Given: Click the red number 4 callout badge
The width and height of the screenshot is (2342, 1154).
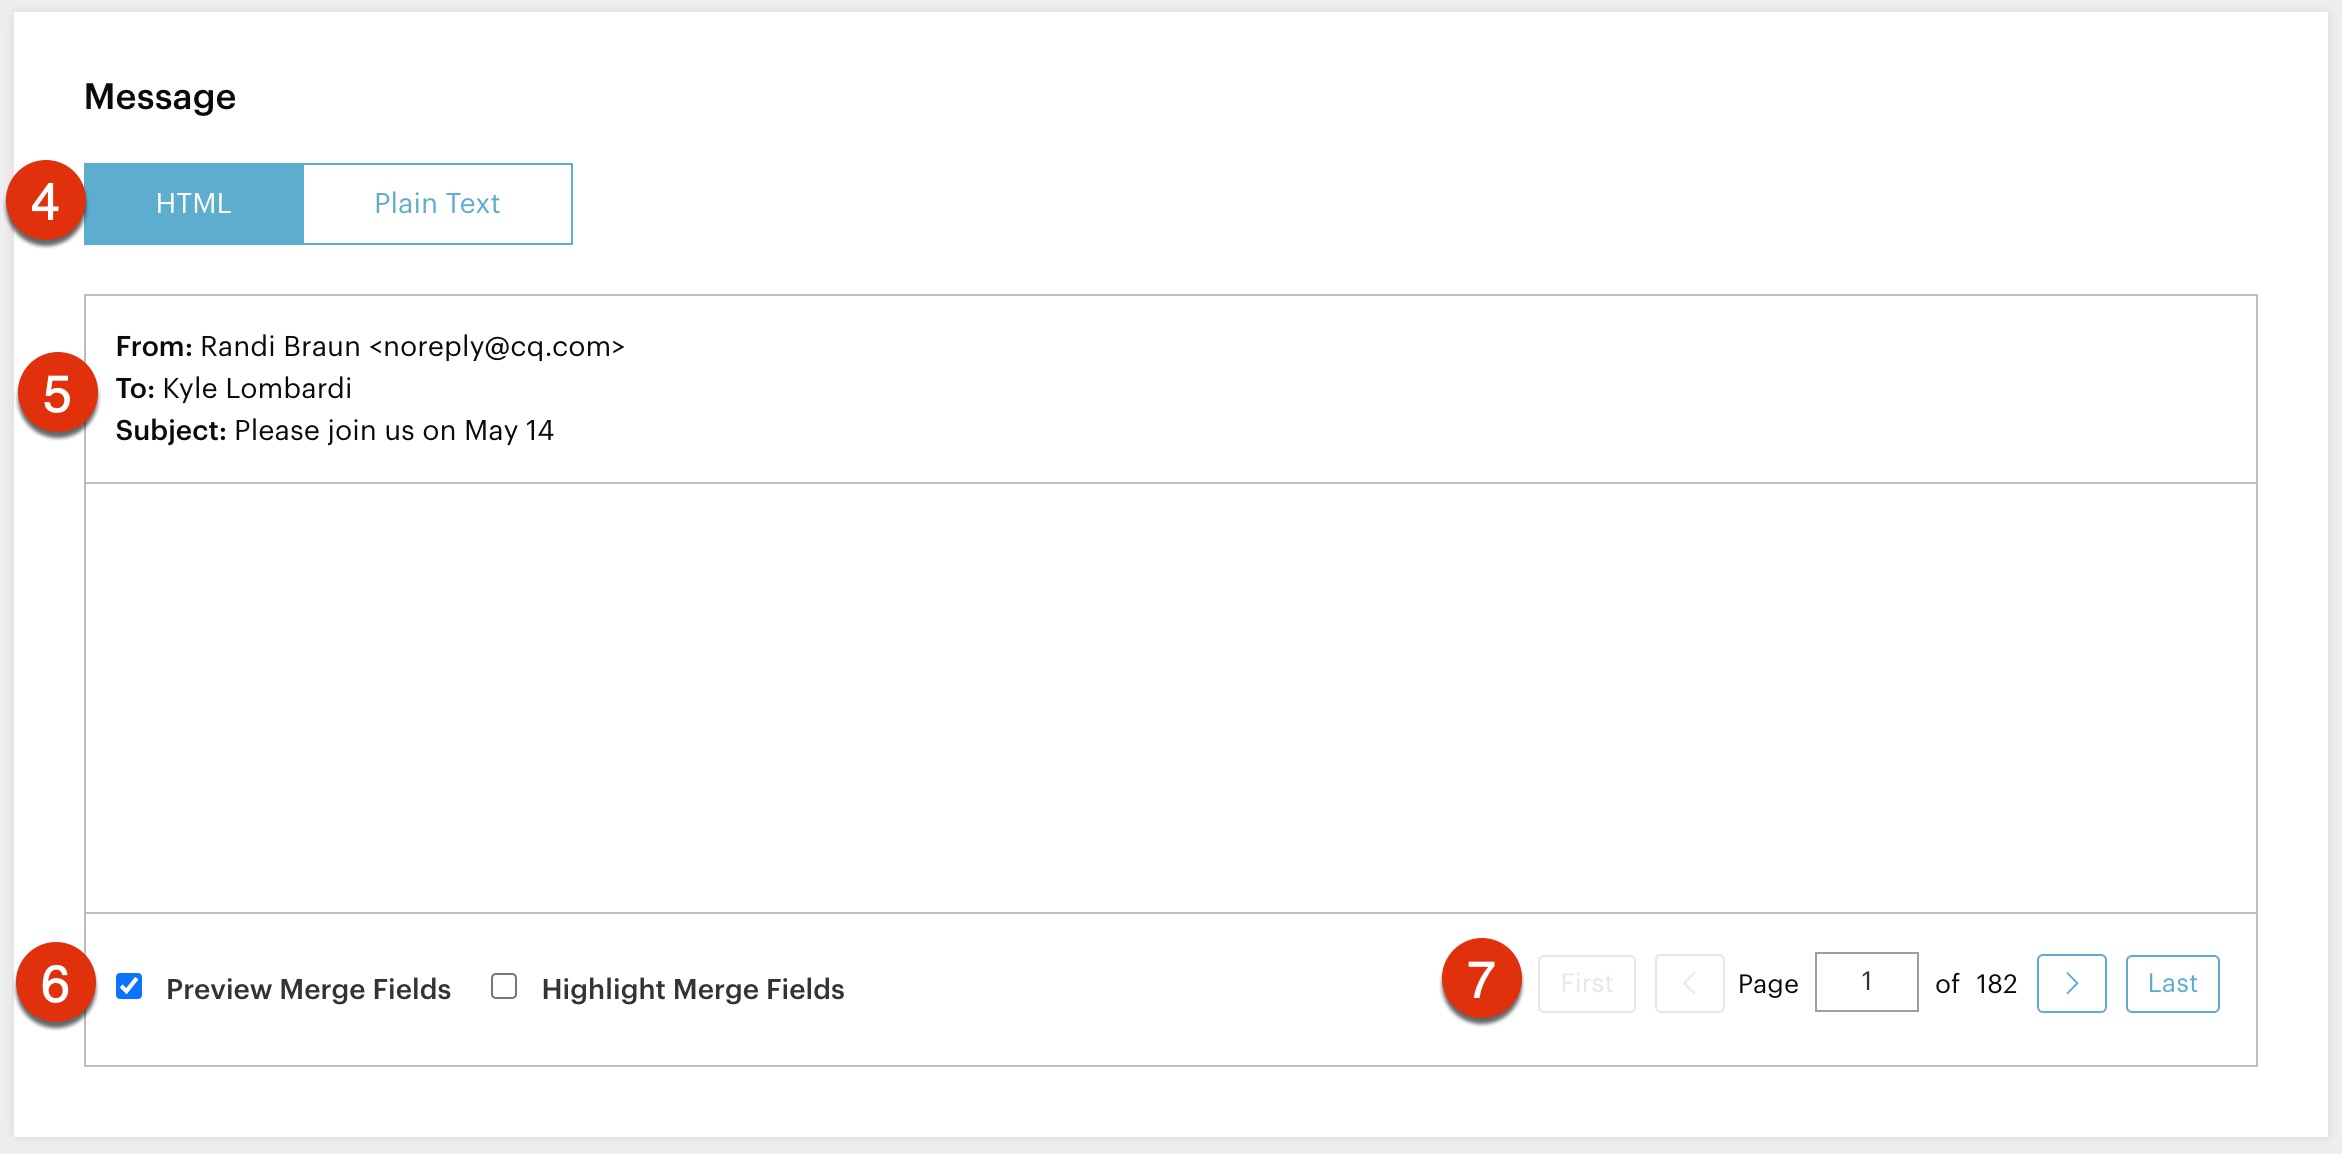Looking at the screenshot, I should coord(45,202).
